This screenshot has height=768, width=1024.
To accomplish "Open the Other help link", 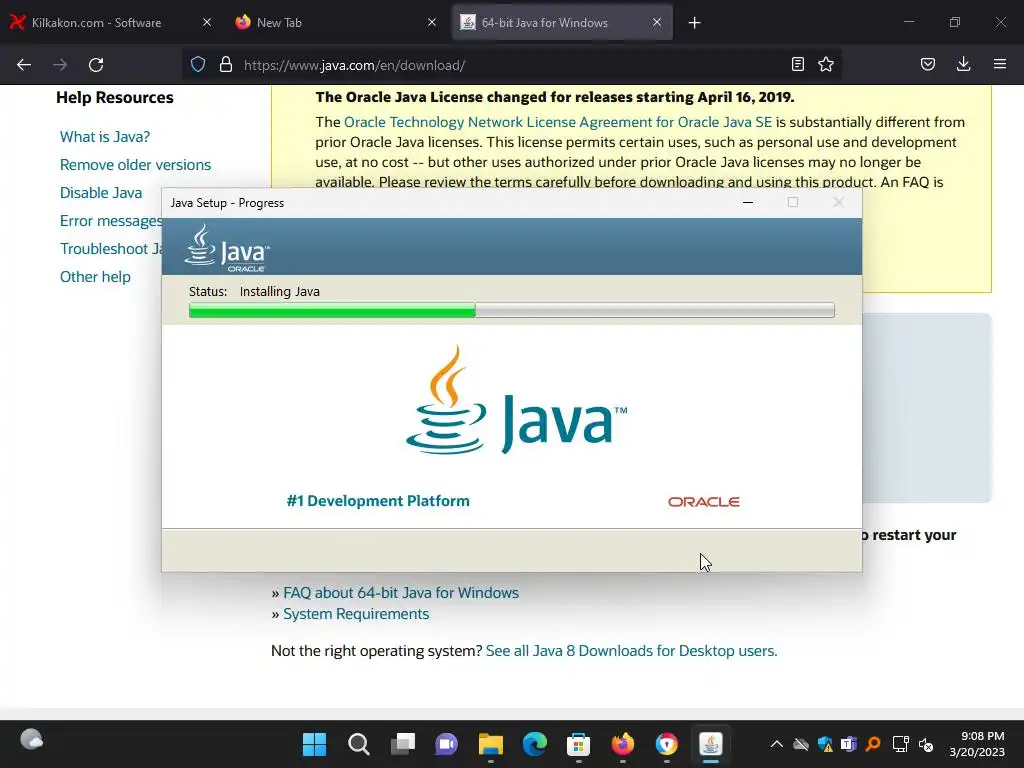I will coord(95,277).
